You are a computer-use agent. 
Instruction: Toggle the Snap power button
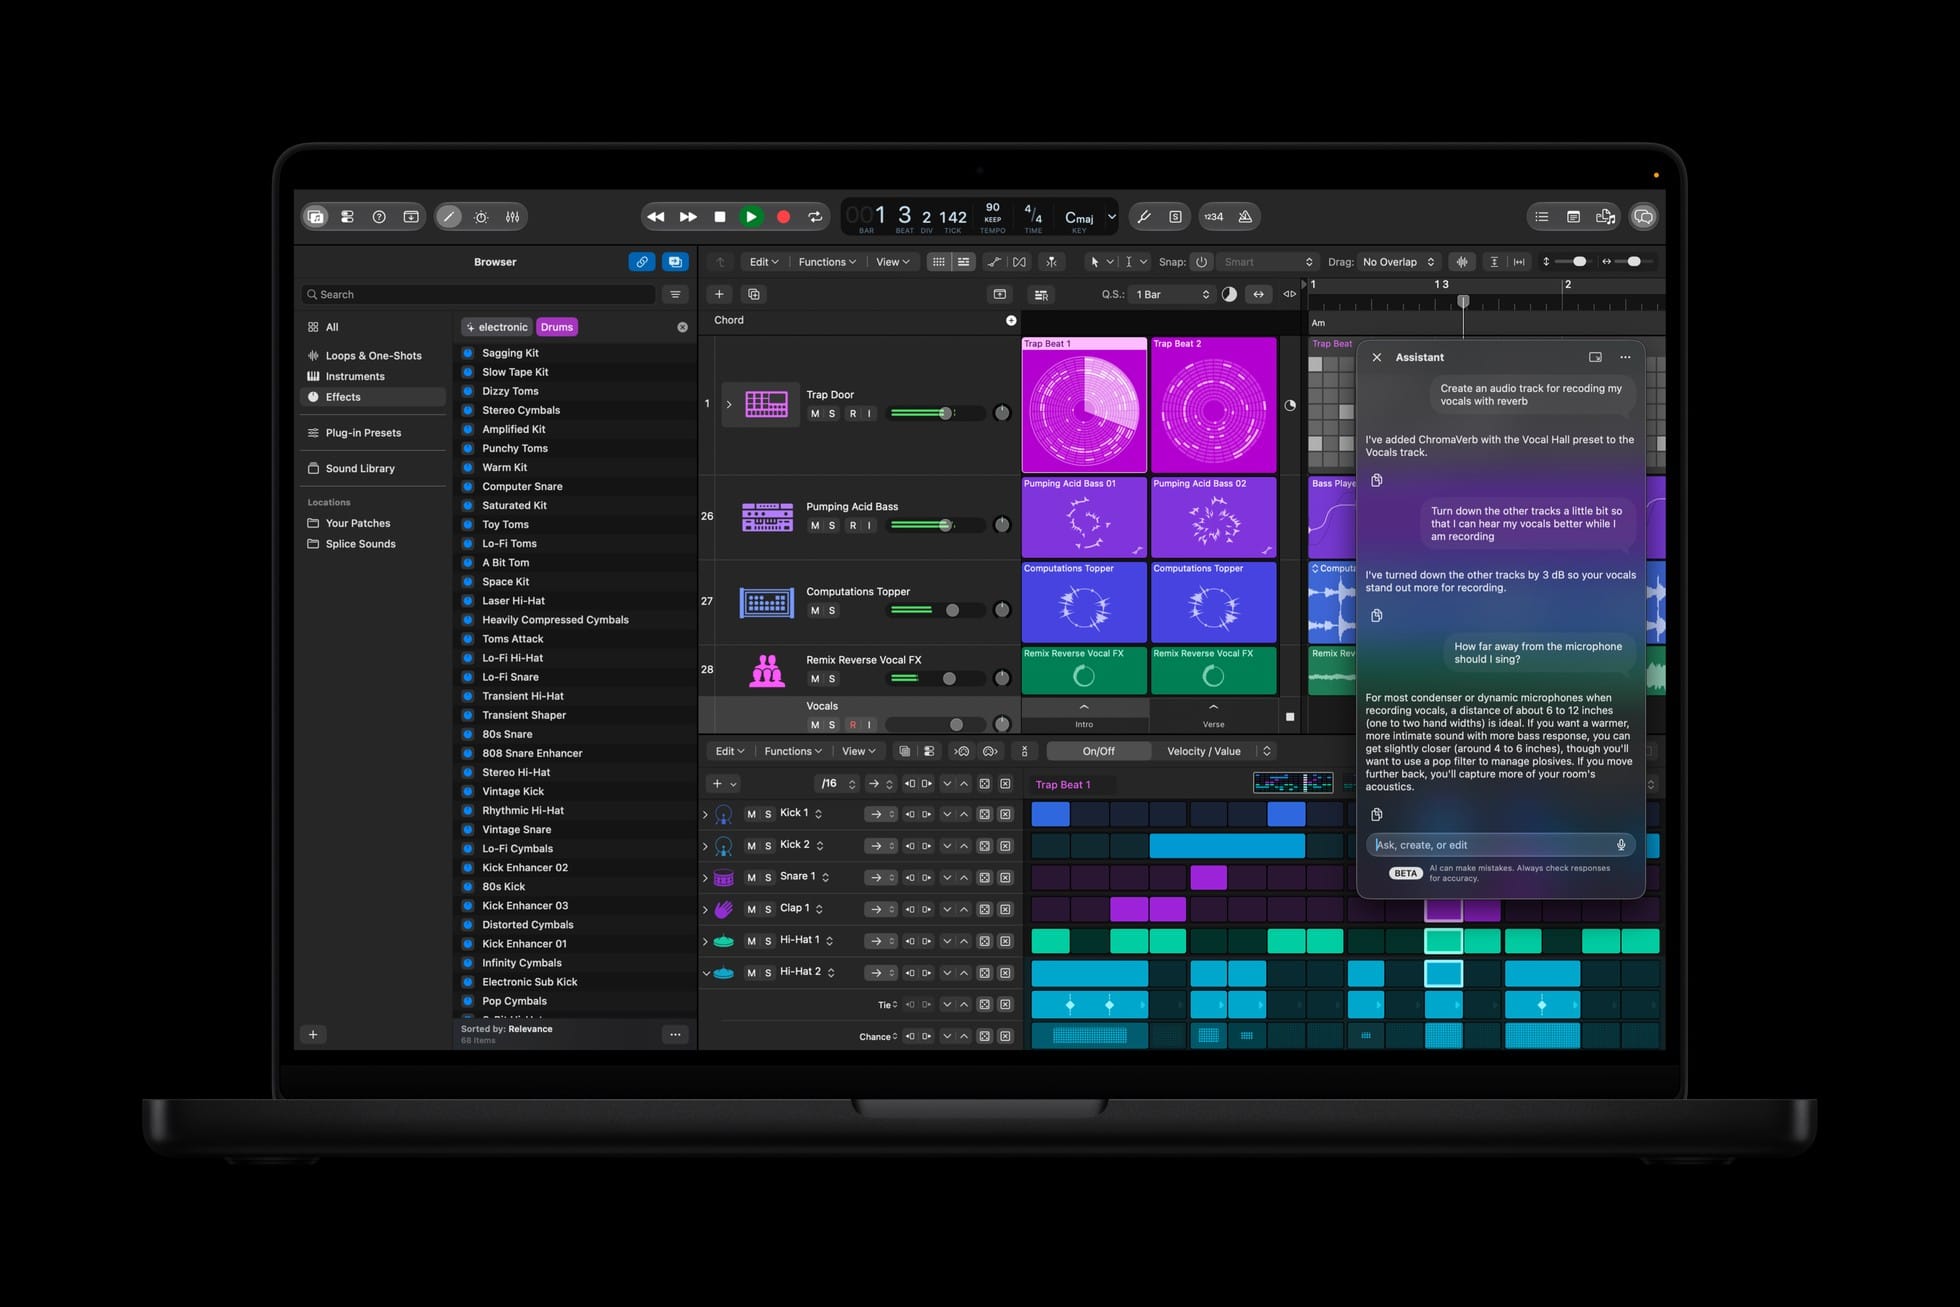(x=1201, y=262)
